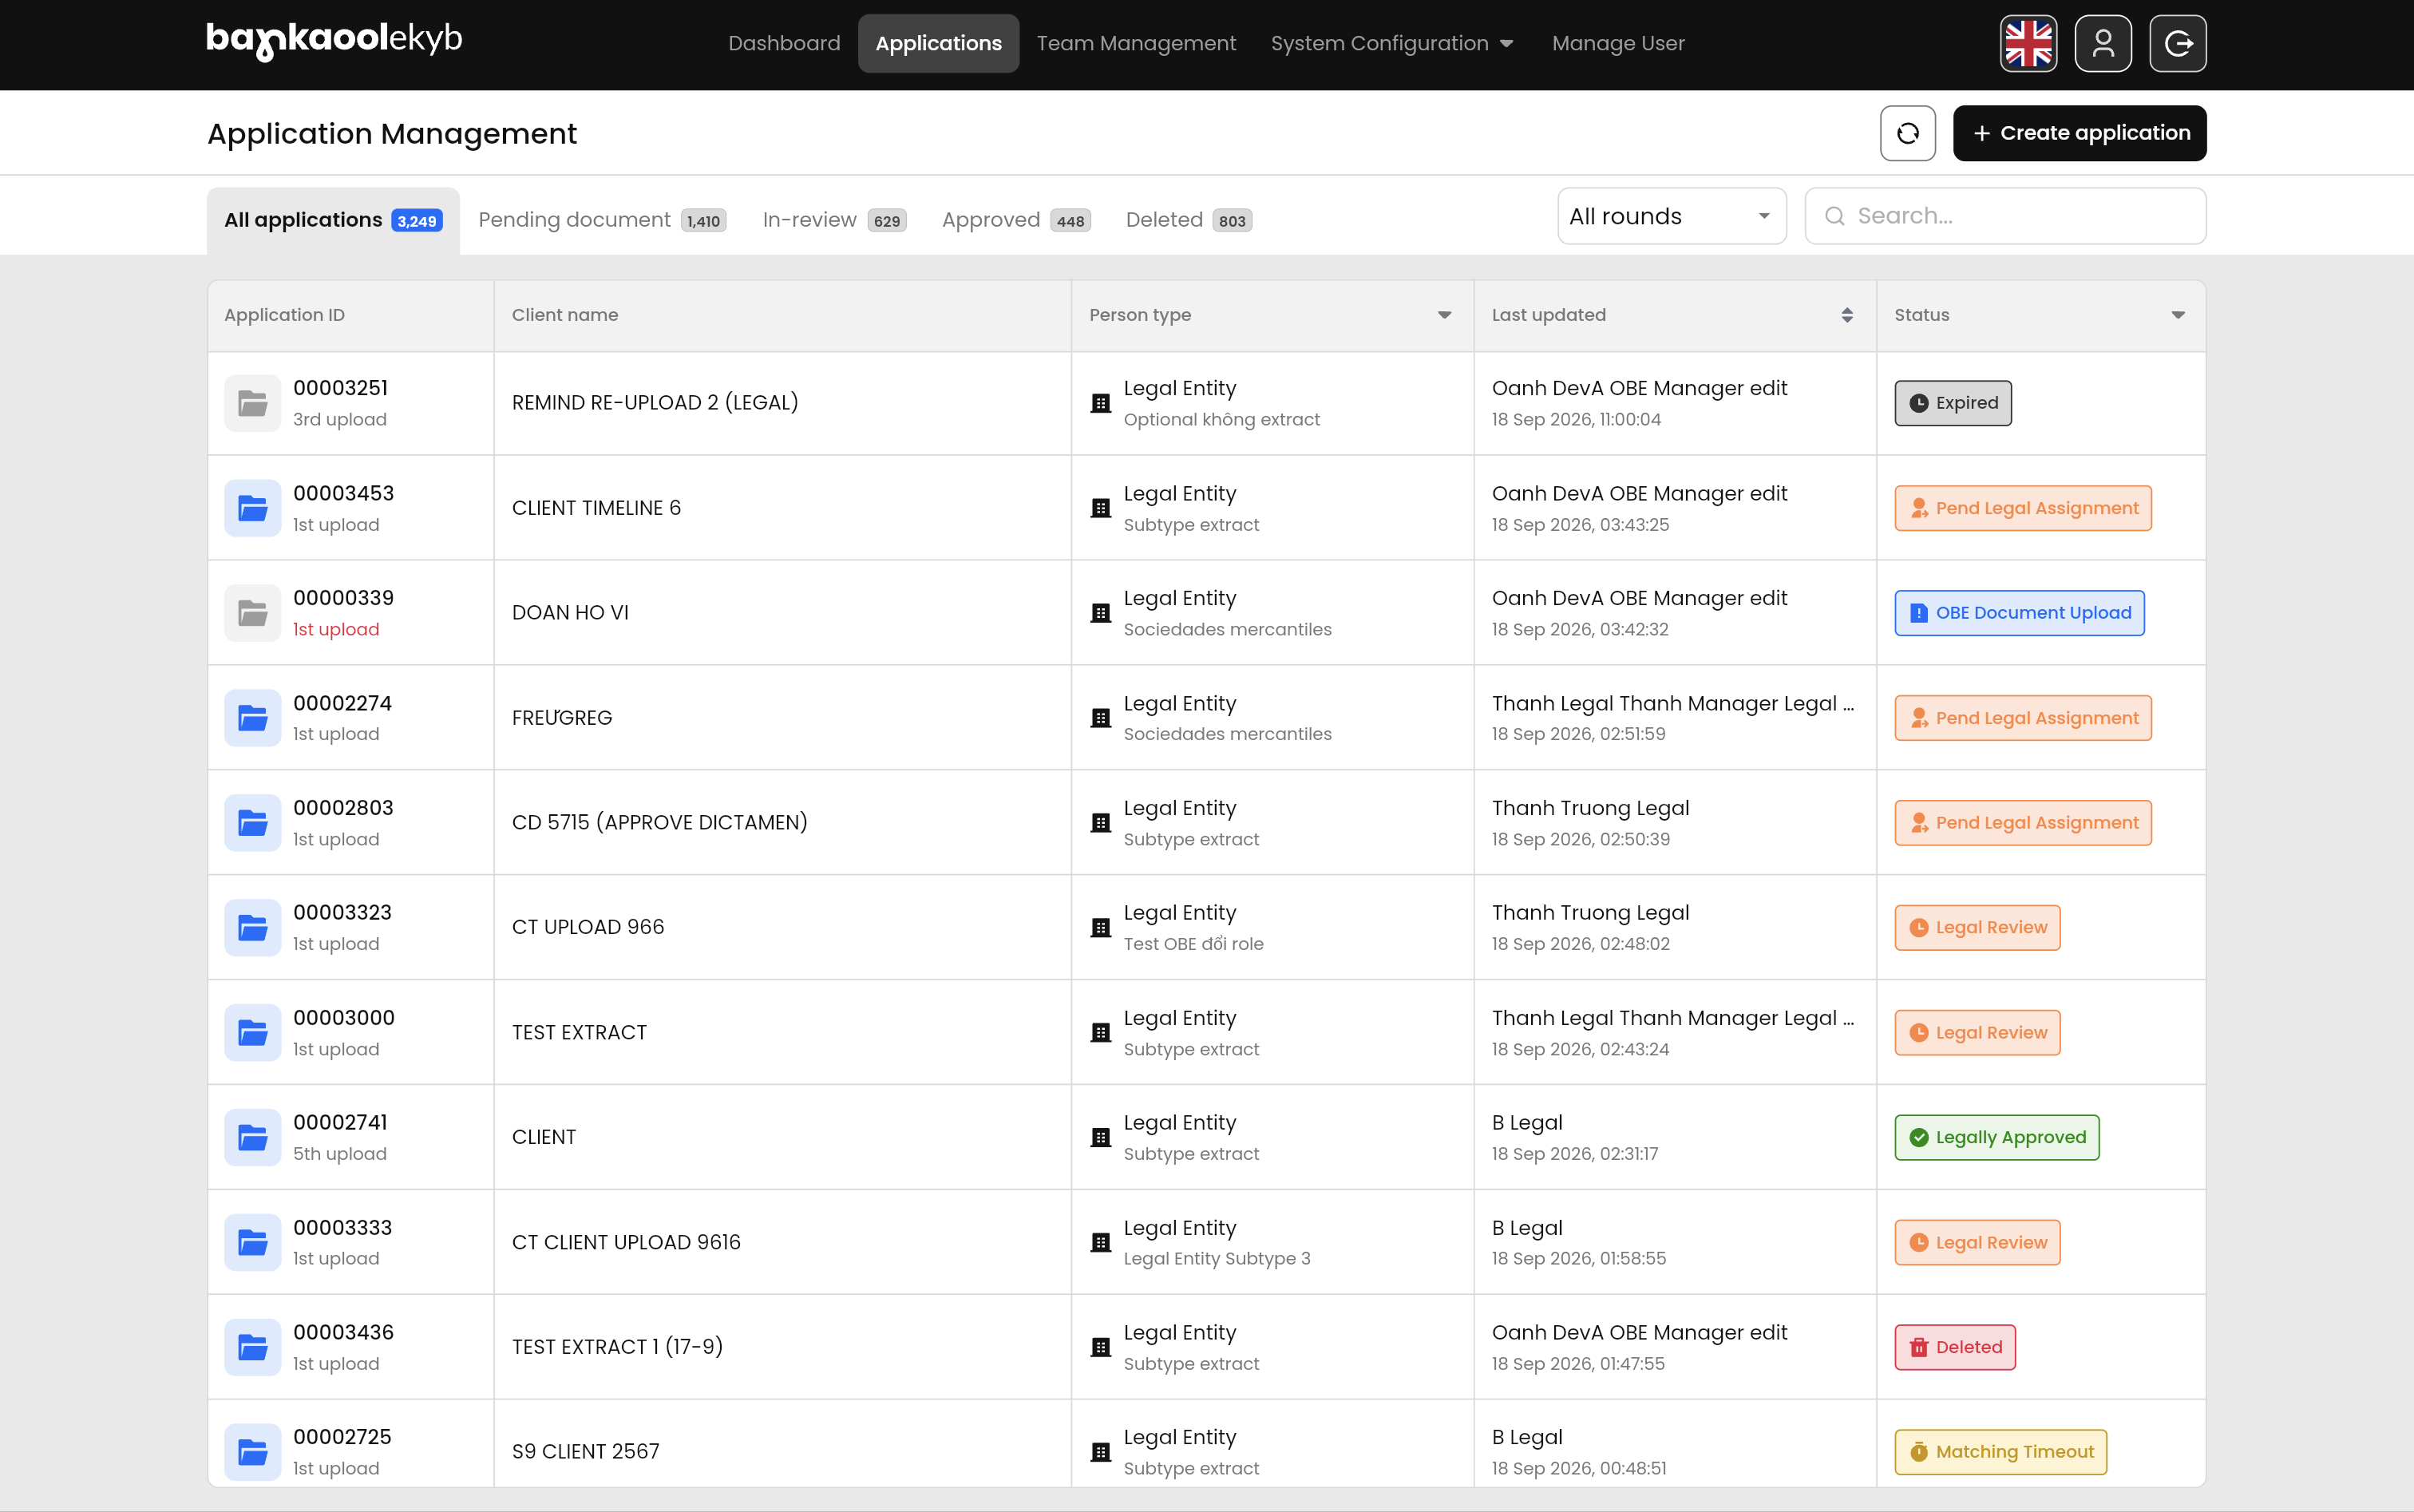
Task: Toggle Last updated column sort arrows
Action: [x=1847, y=315]
